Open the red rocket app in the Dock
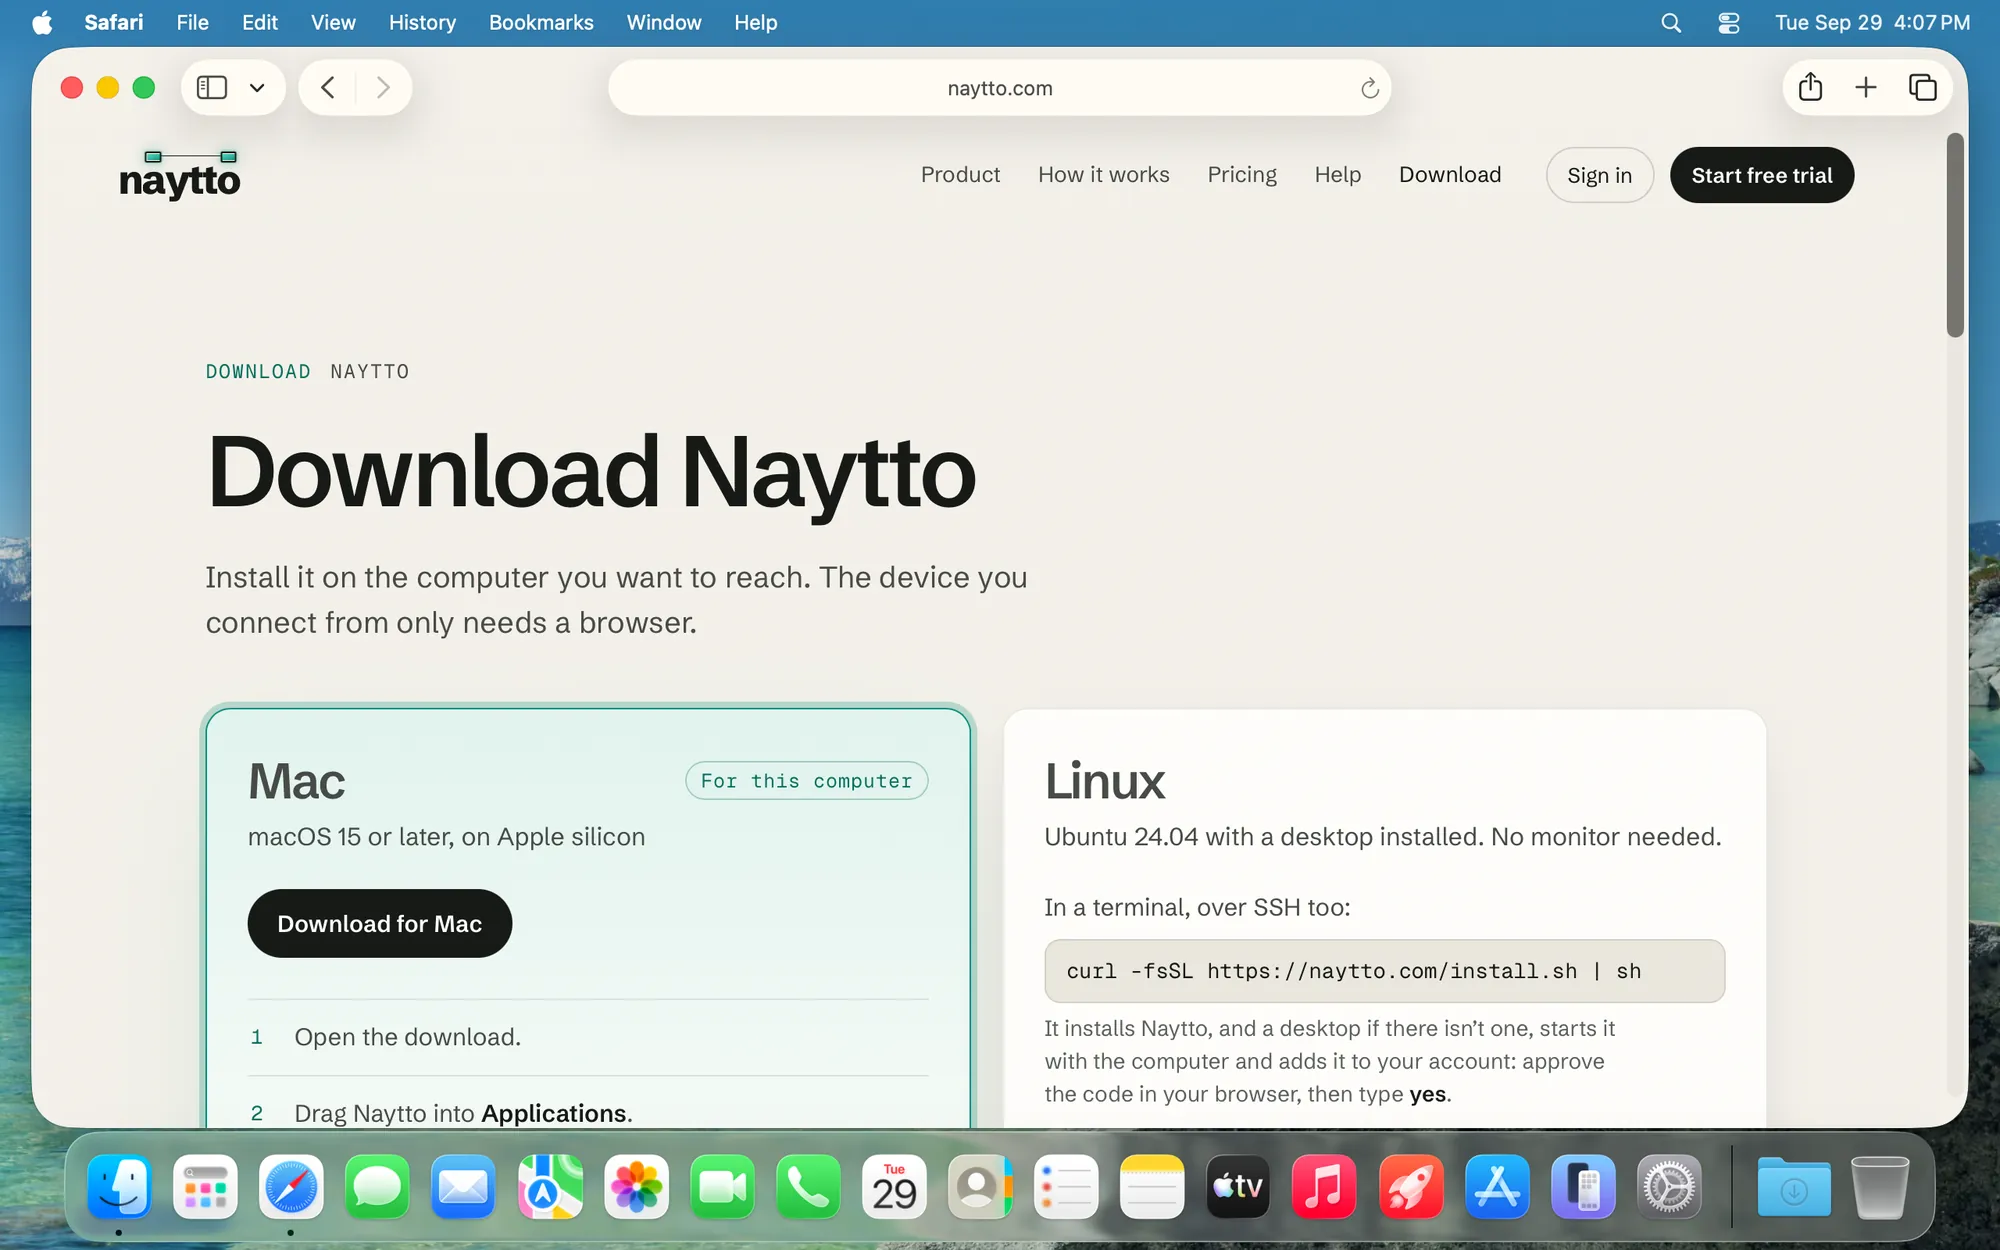The image size is (2000, 1250). click(1411, 1187)
